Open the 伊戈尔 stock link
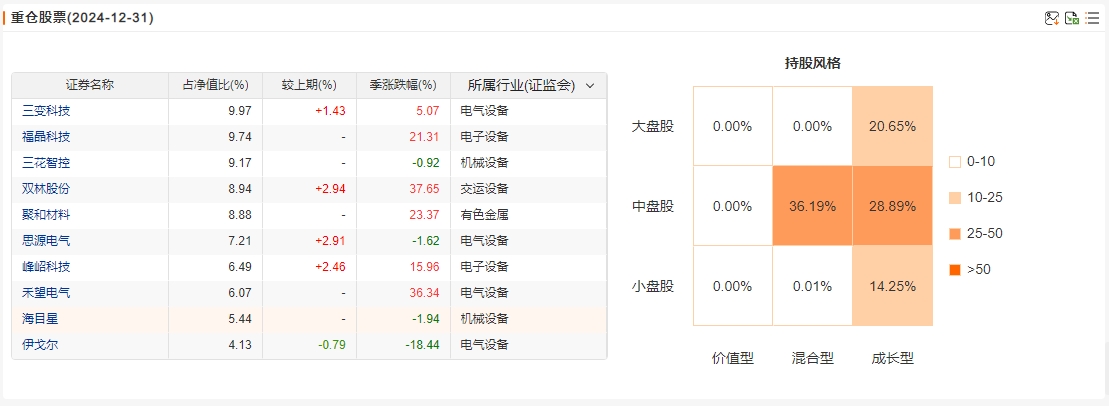Viewport: 1109px width, 406px height. 40,345
